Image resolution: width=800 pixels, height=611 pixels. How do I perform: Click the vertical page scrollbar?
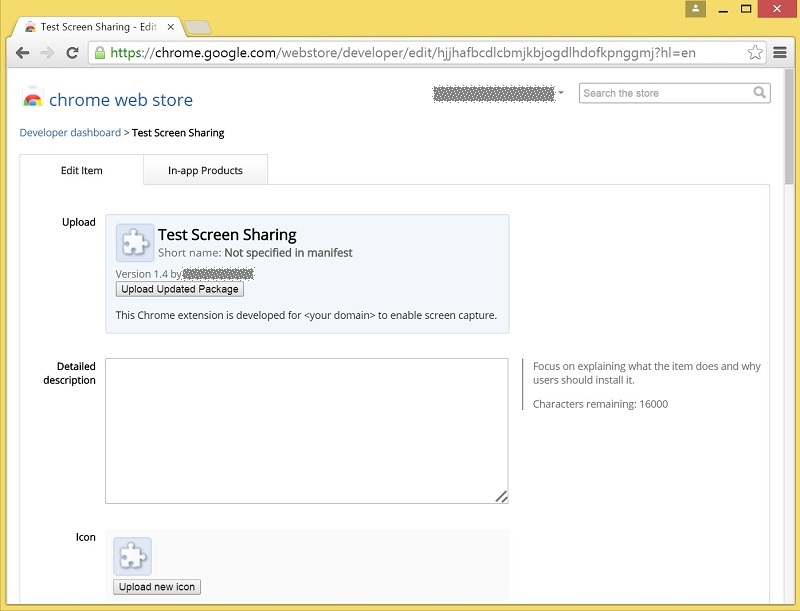(x=790, y=300)
